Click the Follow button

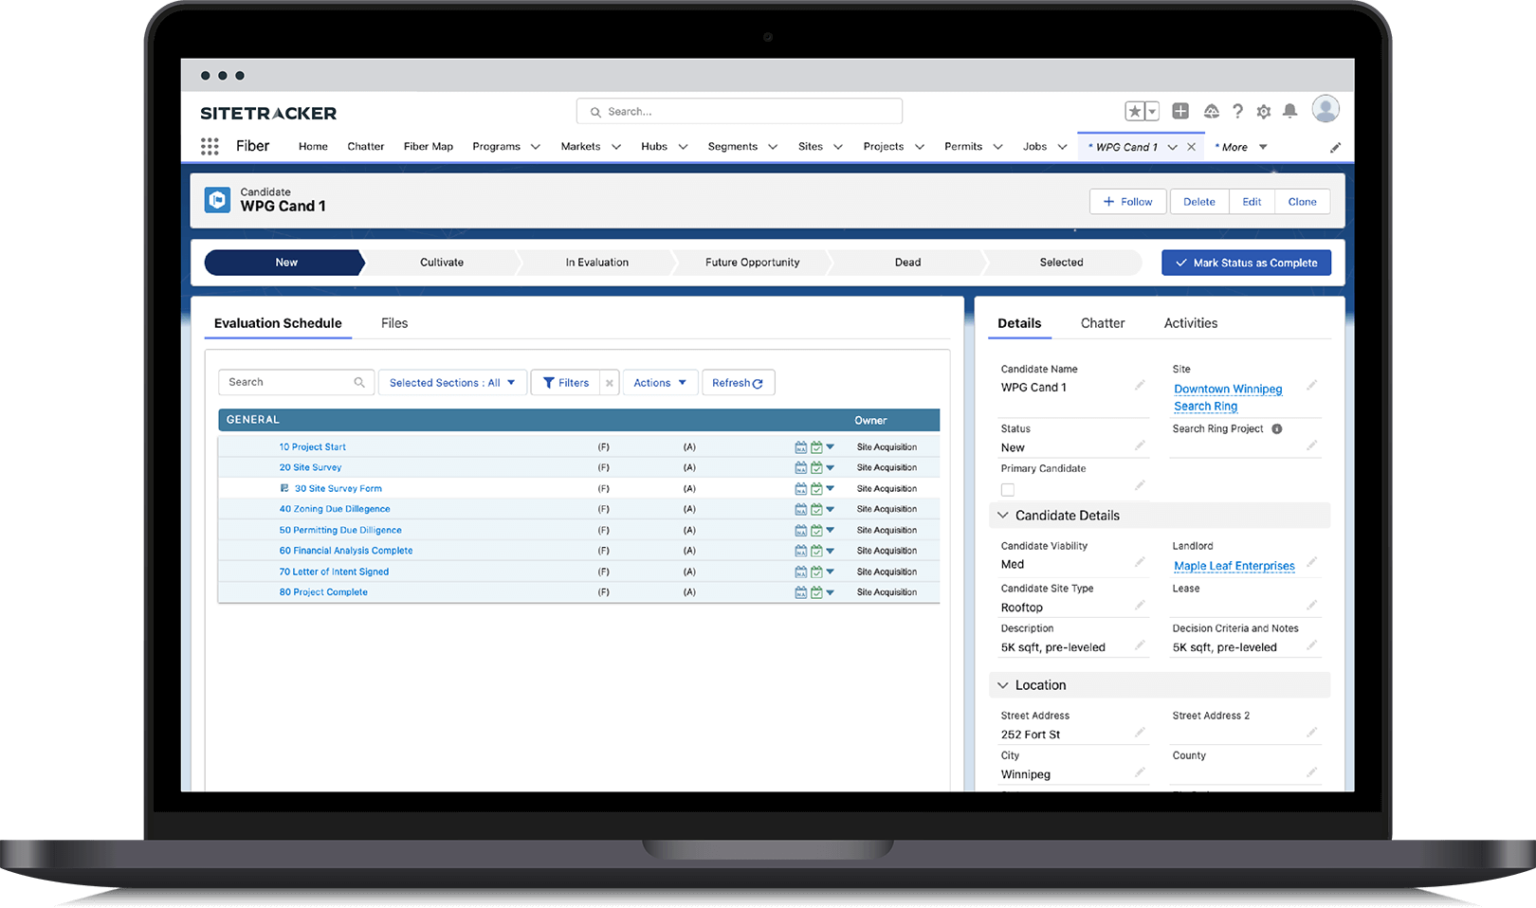[1127, 201]
